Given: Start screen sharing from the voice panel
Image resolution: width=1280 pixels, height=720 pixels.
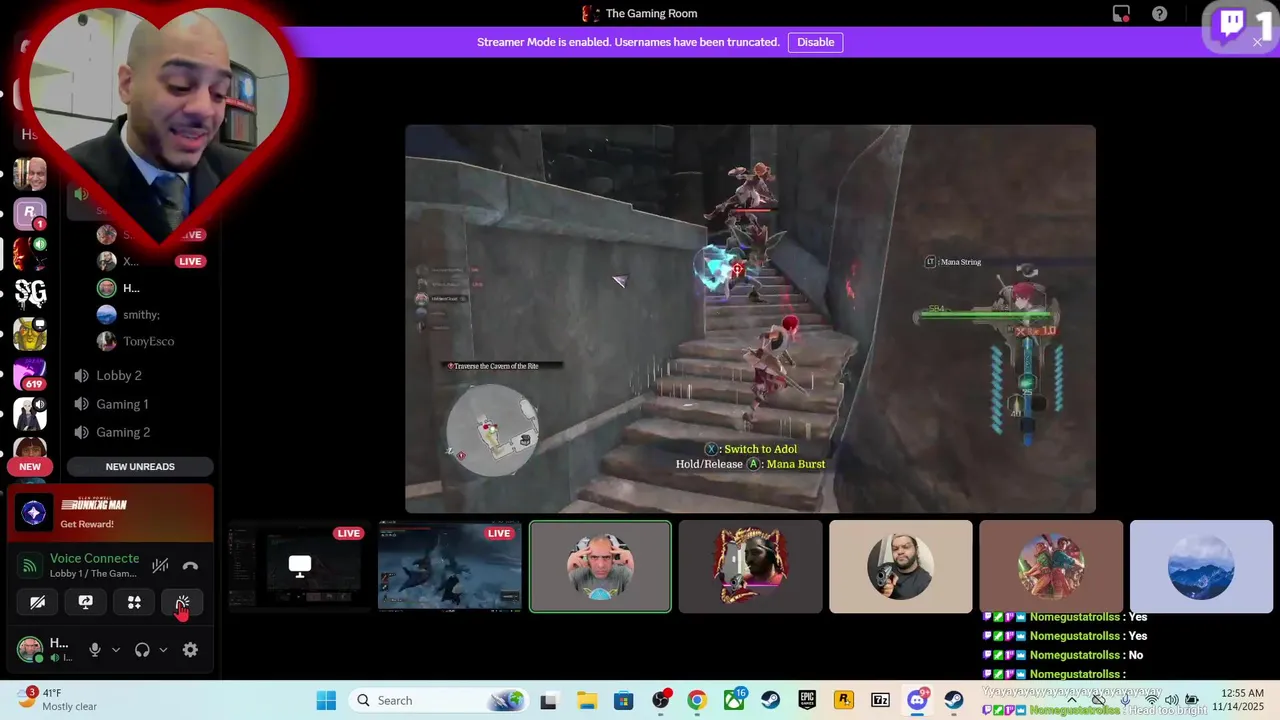Looking at the screenshot, I should [86, 602].
